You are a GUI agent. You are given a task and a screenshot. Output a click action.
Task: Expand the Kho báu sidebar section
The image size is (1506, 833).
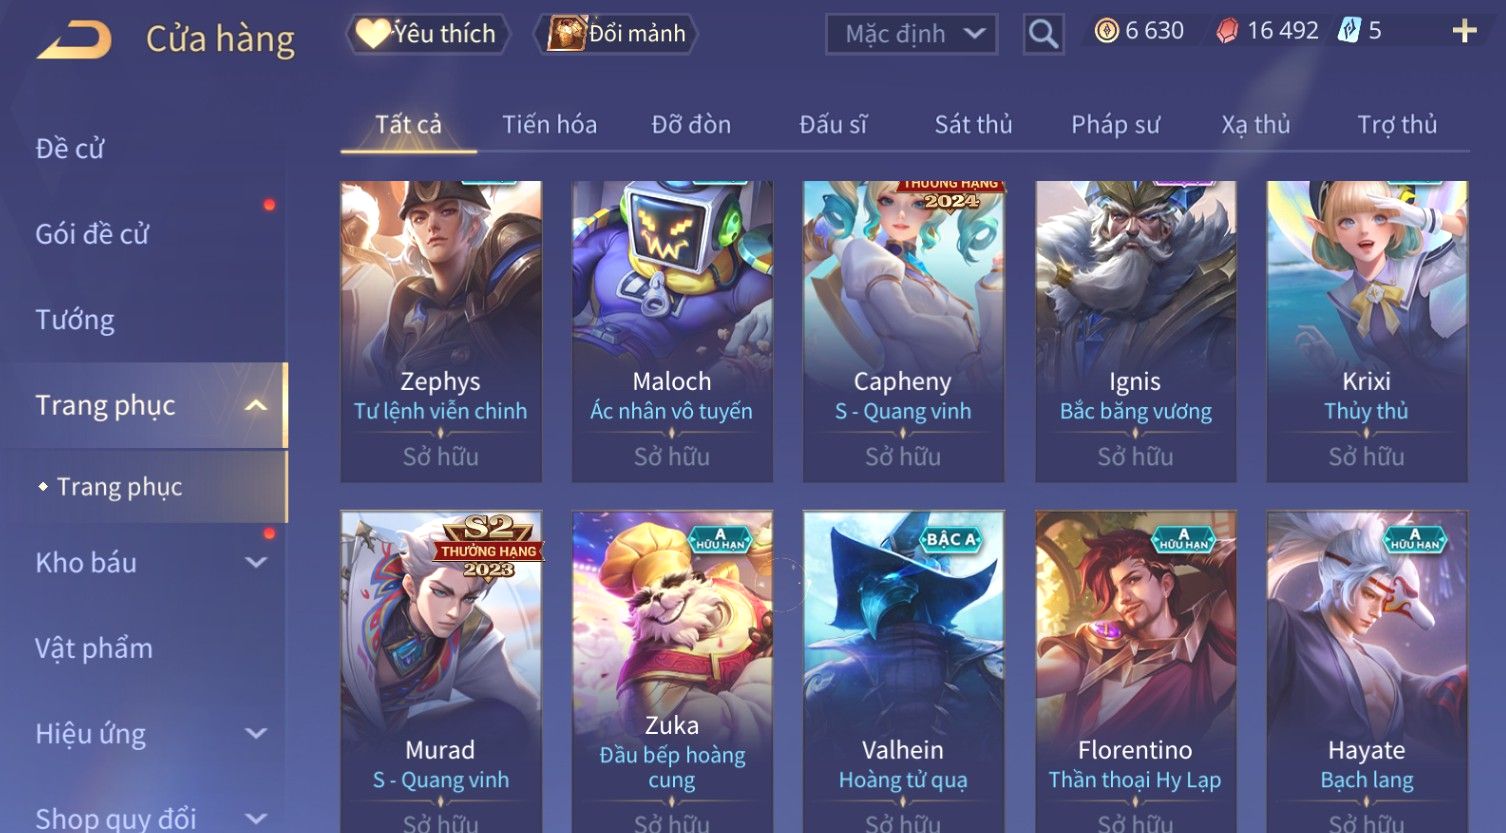click(256, 563)
